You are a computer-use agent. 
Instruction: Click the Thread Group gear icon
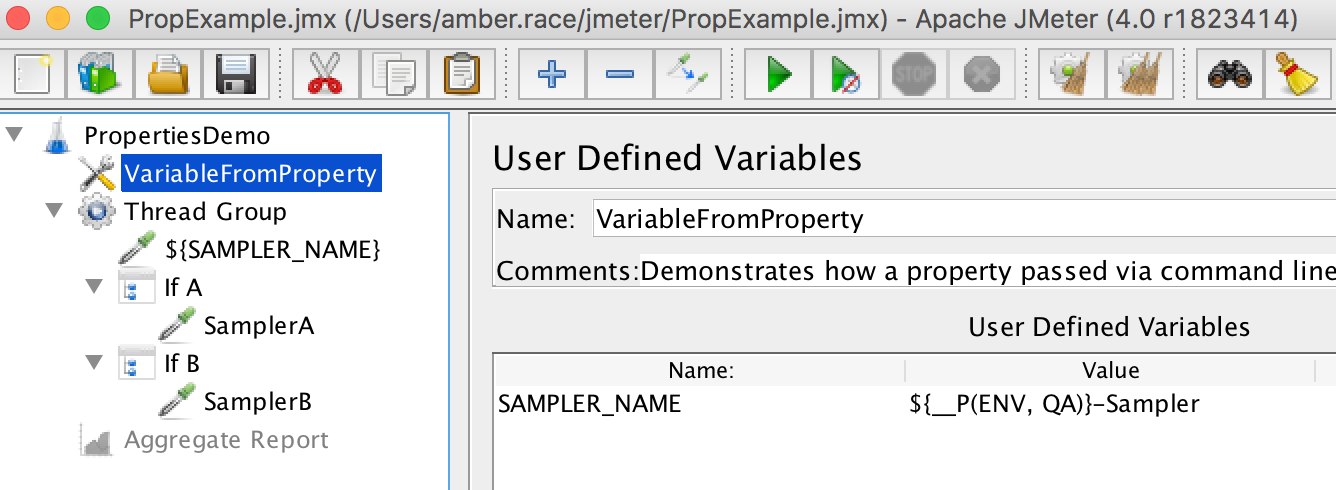click(x=97, y=212)
